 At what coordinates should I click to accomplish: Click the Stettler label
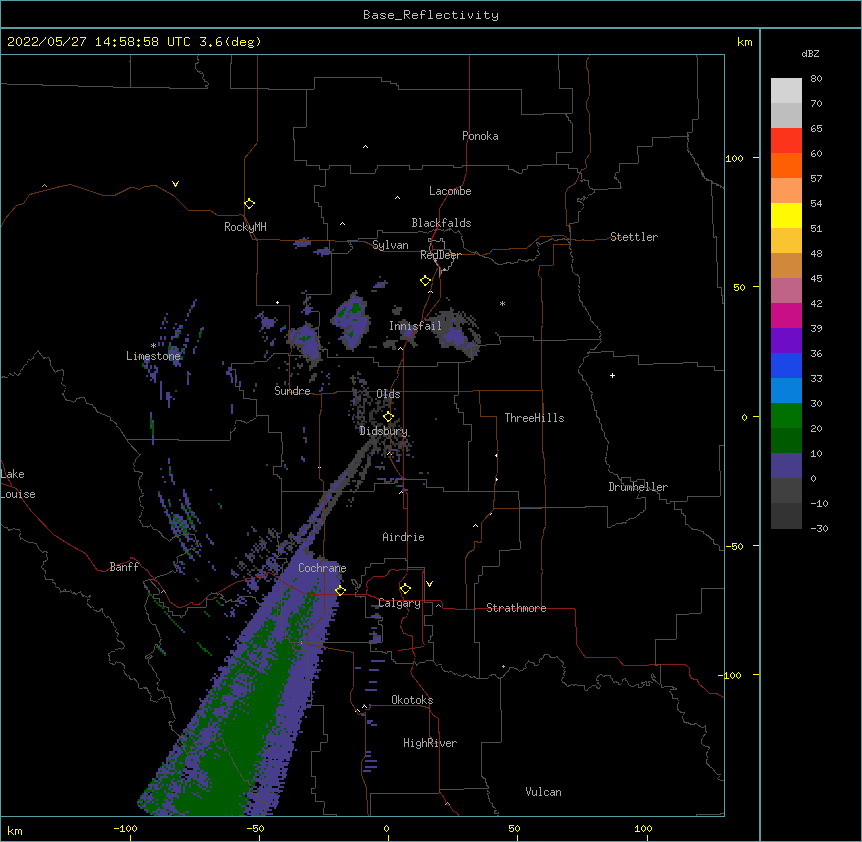(x=634, y=237)
